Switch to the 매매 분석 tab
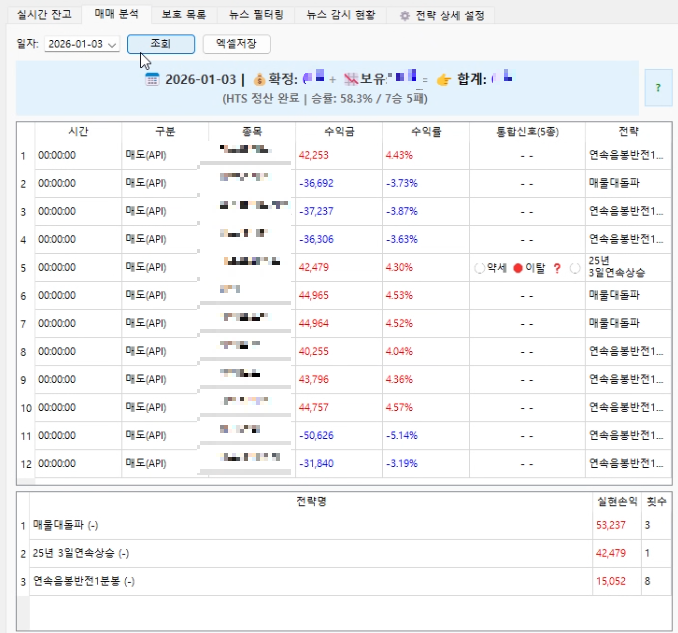 pos(116,14)
